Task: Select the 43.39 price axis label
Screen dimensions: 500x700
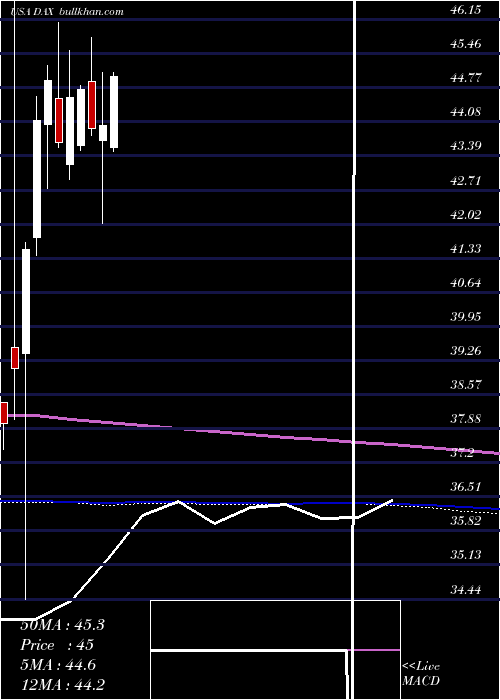Action: [466, 146]
